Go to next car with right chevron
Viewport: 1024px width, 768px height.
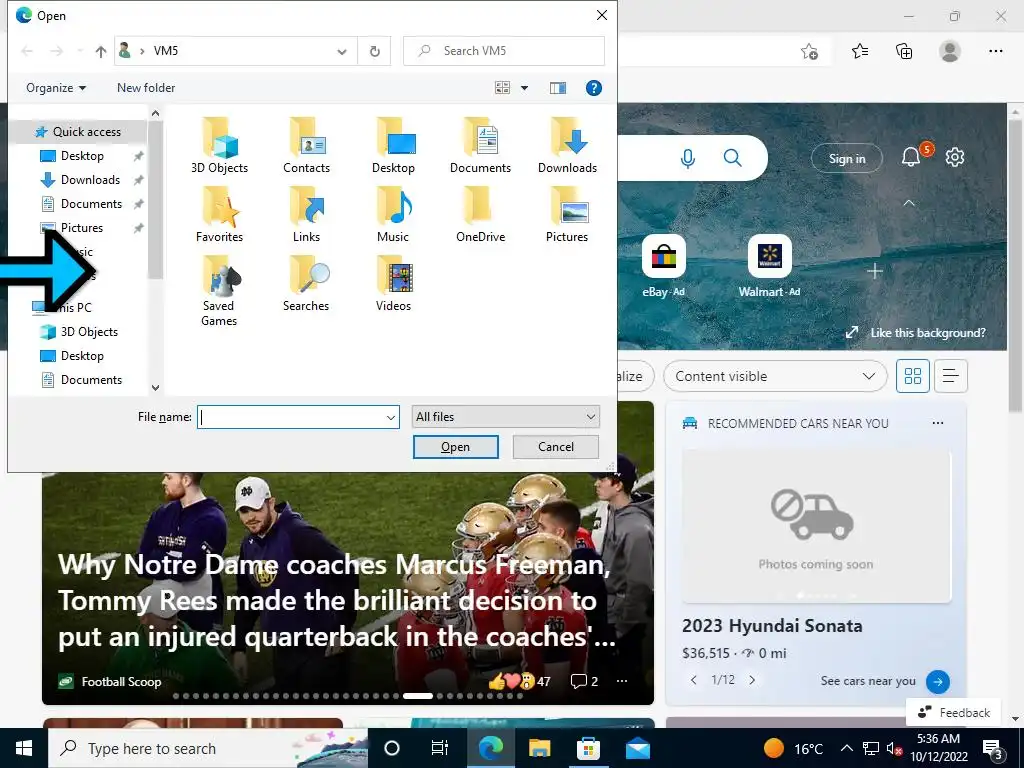752,680
